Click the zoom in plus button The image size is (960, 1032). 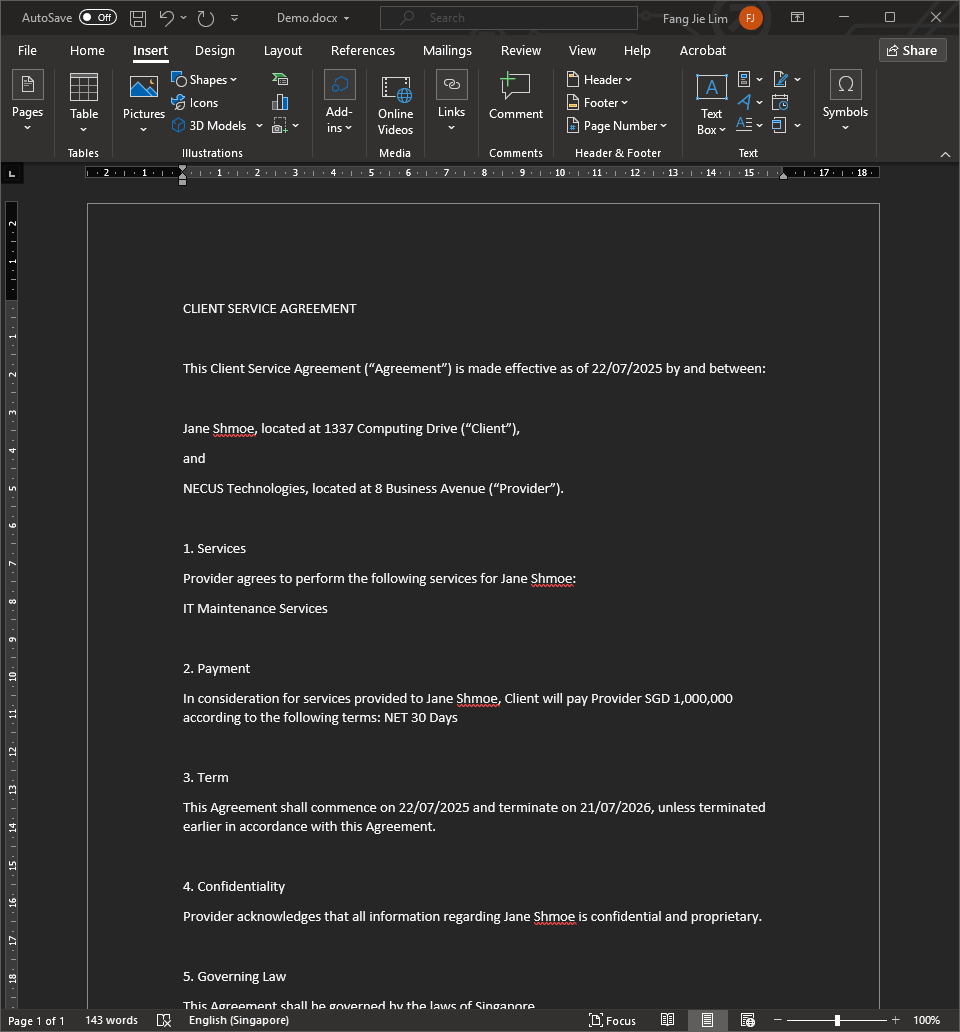click(x=896, y=1020)
